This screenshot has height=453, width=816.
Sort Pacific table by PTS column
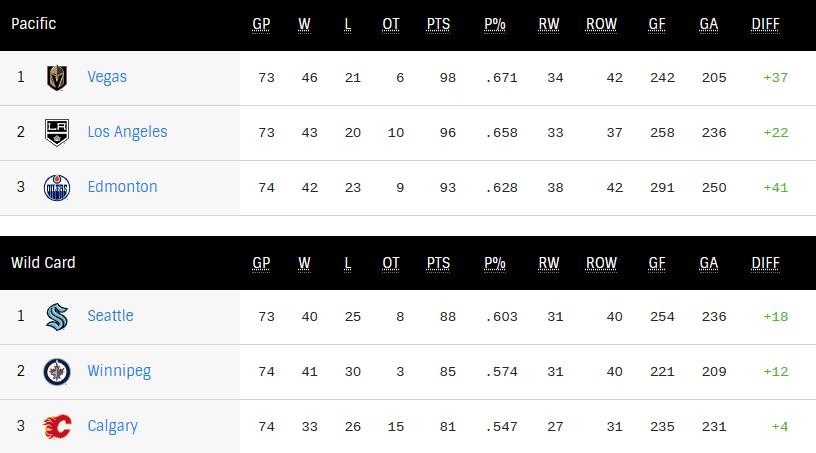coord(438,24)
